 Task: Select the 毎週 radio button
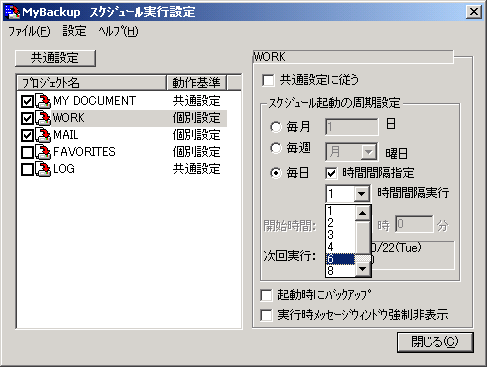pyautogui.click(x=276, y=148)
